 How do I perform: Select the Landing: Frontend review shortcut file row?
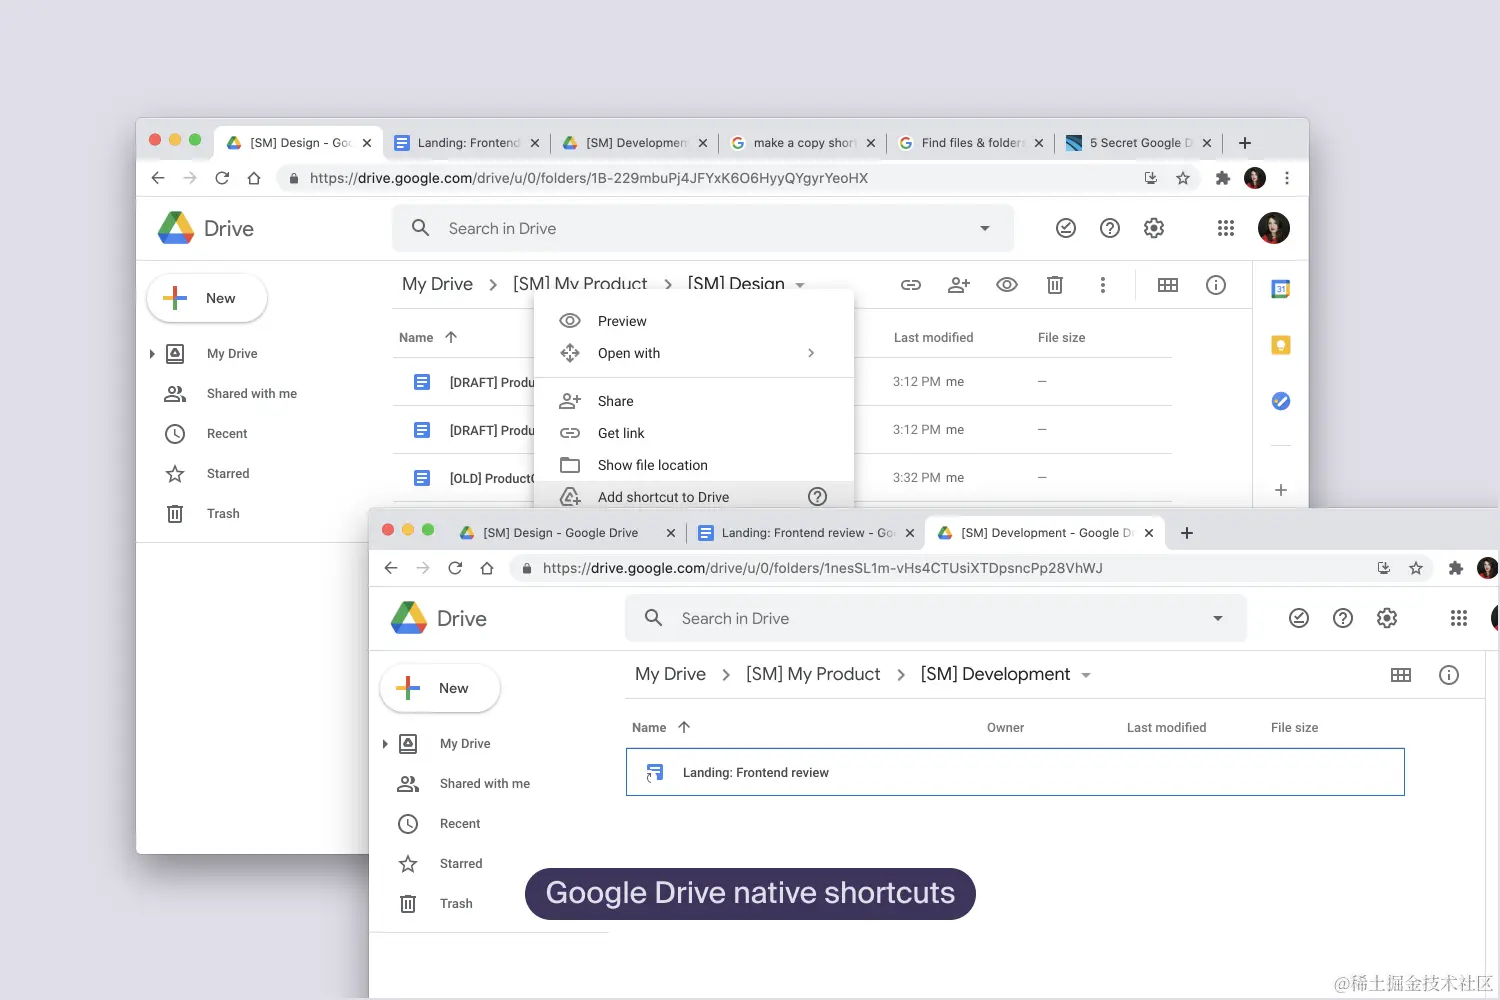tap(1015, 772)
